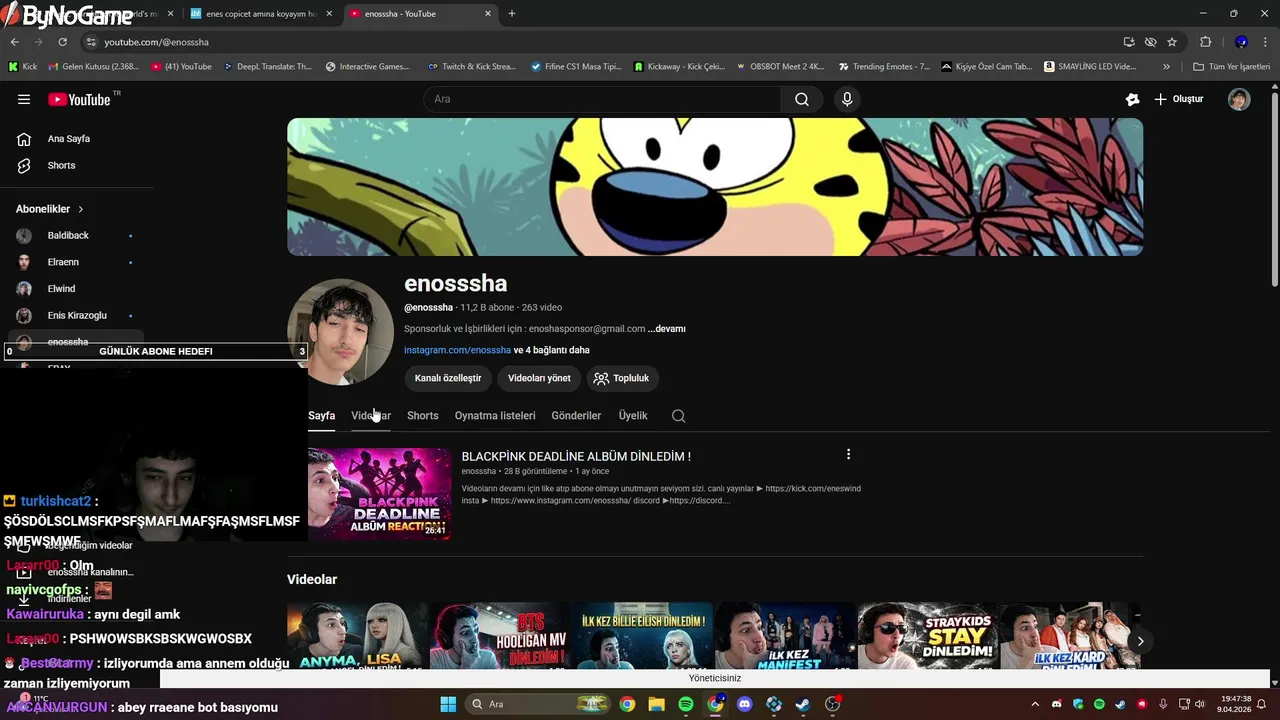Open the Topluluk button
Image resolution: width=1280 pixels, height=720 pixels.
(x=623, y=378)
